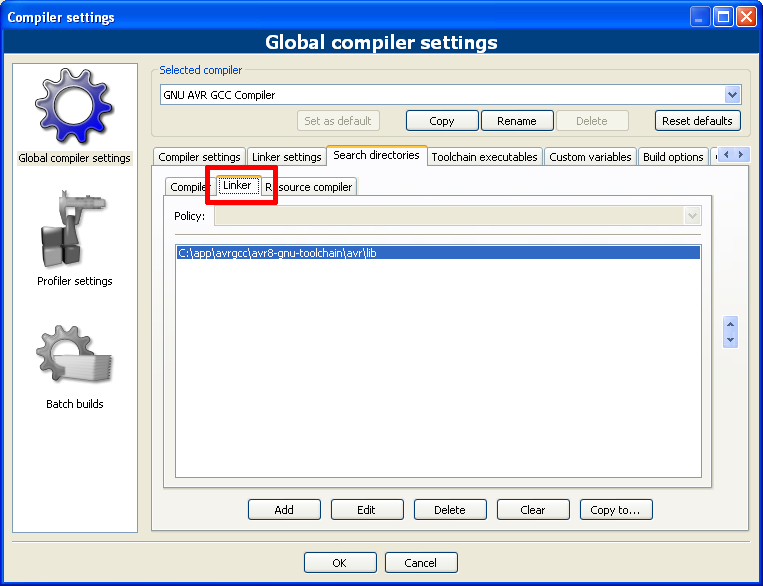
Task: Select the avr\lib directory entry
Action: (x=438, y=253)
